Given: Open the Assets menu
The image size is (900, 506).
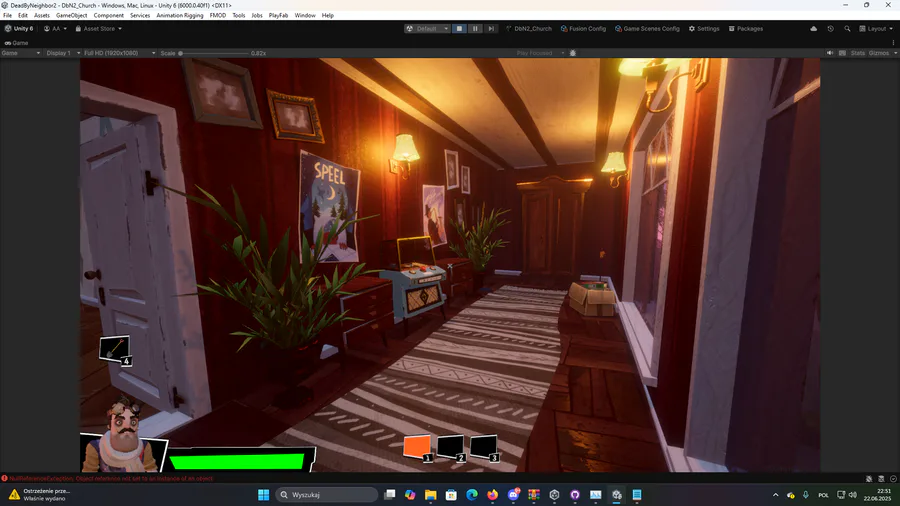Looking at the screenshot, I should pyautogui.click(x=41, y=15).
